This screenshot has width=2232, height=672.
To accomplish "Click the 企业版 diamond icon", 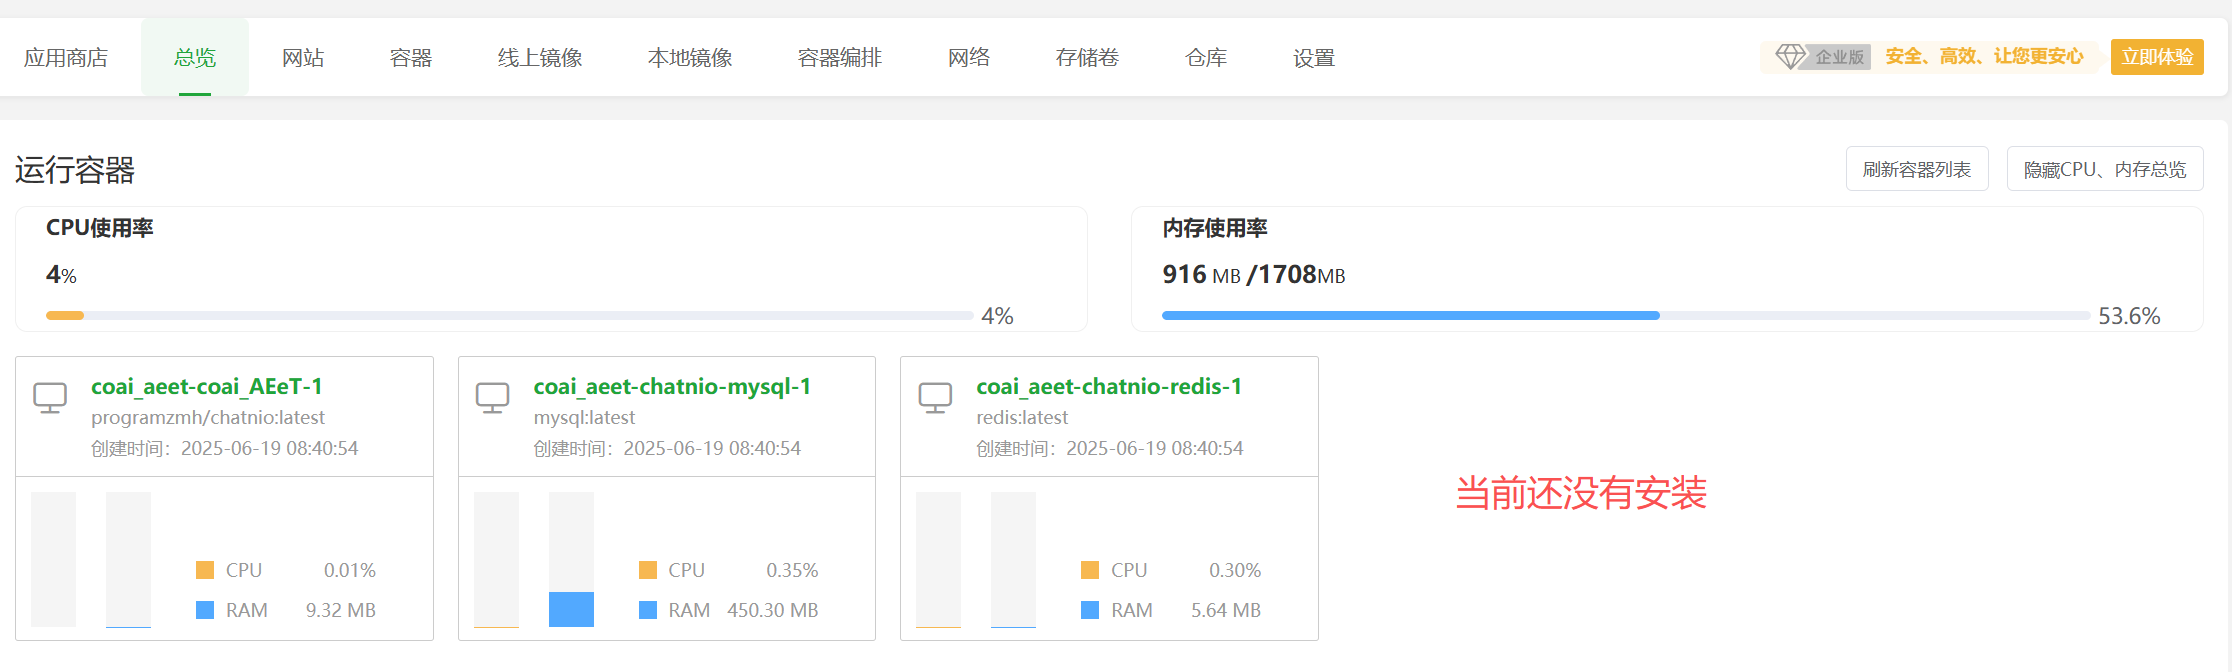I will pyautogui.click(x=1790, y=57).
